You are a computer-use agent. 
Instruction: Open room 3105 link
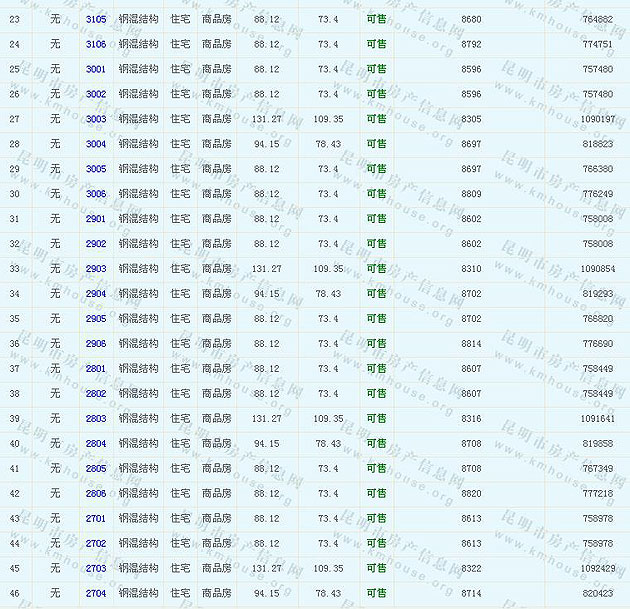pyautogui.click(x=96, y=19)
